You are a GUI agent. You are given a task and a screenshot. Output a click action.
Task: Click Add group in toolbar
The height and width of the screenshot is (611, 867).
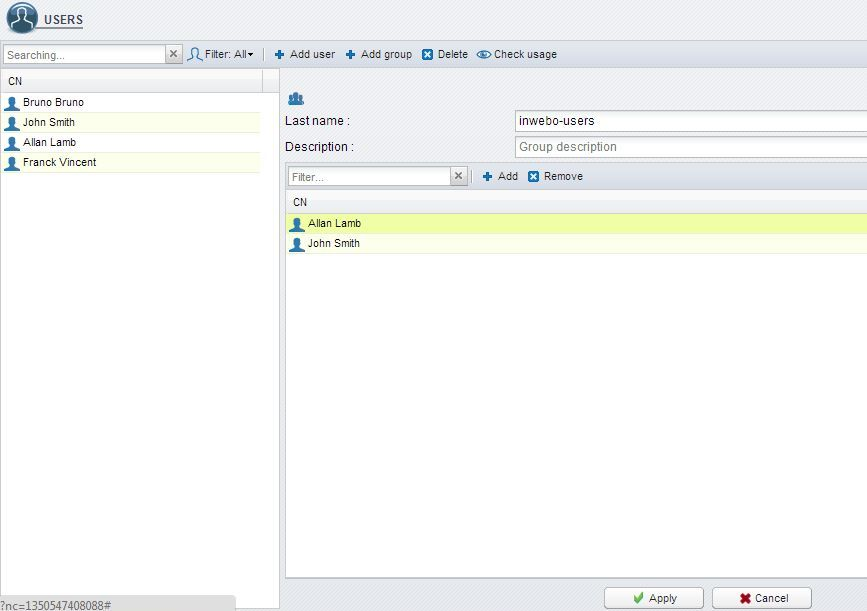coord(379,55)
